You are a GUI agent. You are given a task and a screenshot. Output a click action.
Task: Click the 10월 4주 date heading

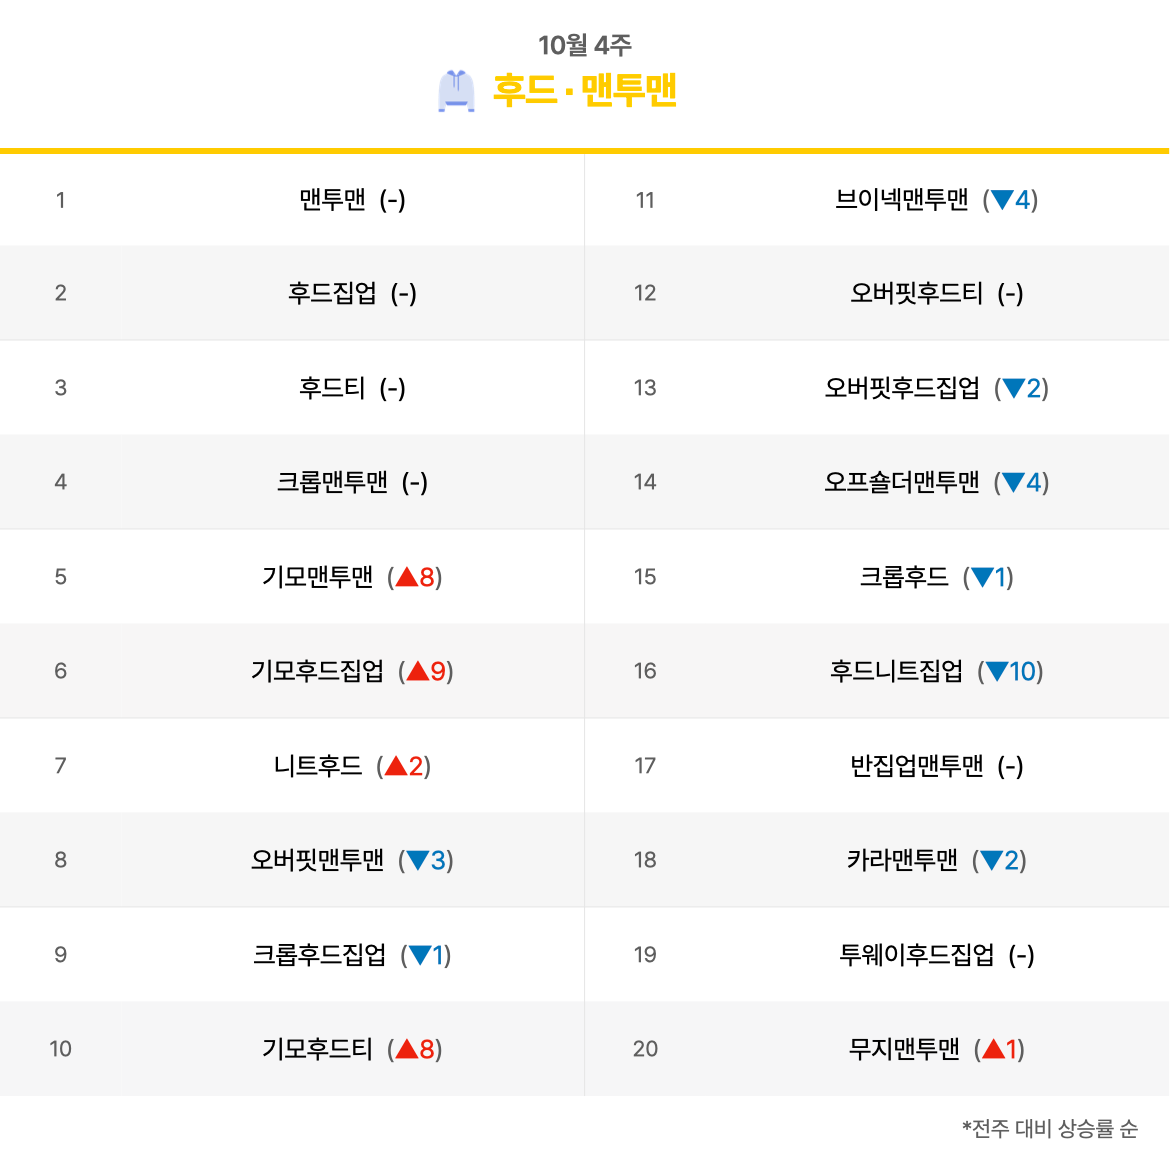click(x=585, y=45)
